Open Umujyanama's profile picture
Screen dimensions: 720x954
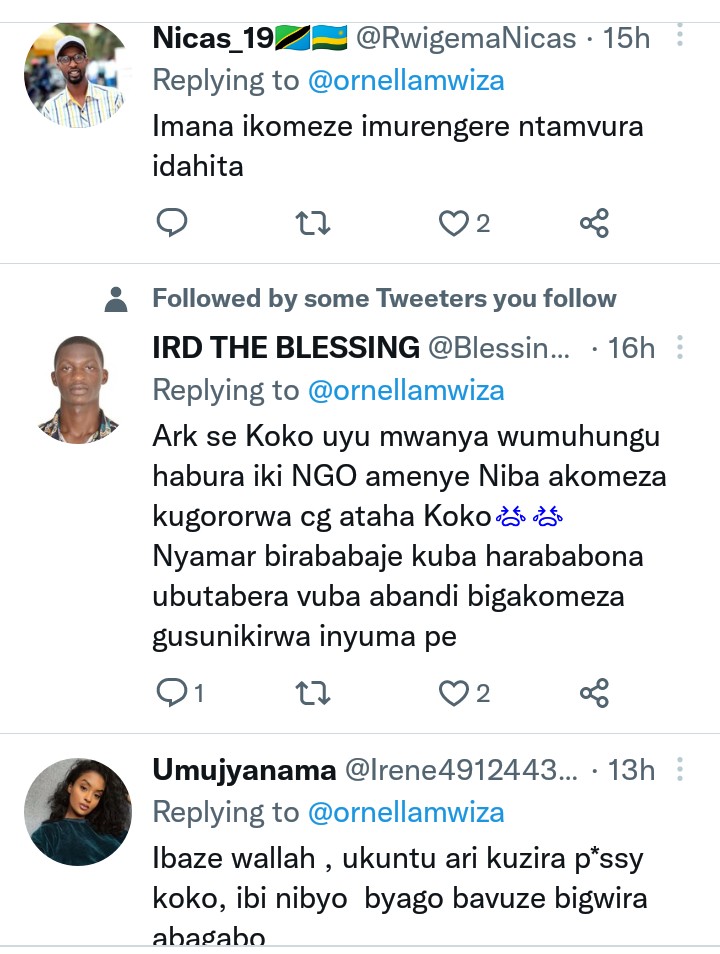[77, 811]
